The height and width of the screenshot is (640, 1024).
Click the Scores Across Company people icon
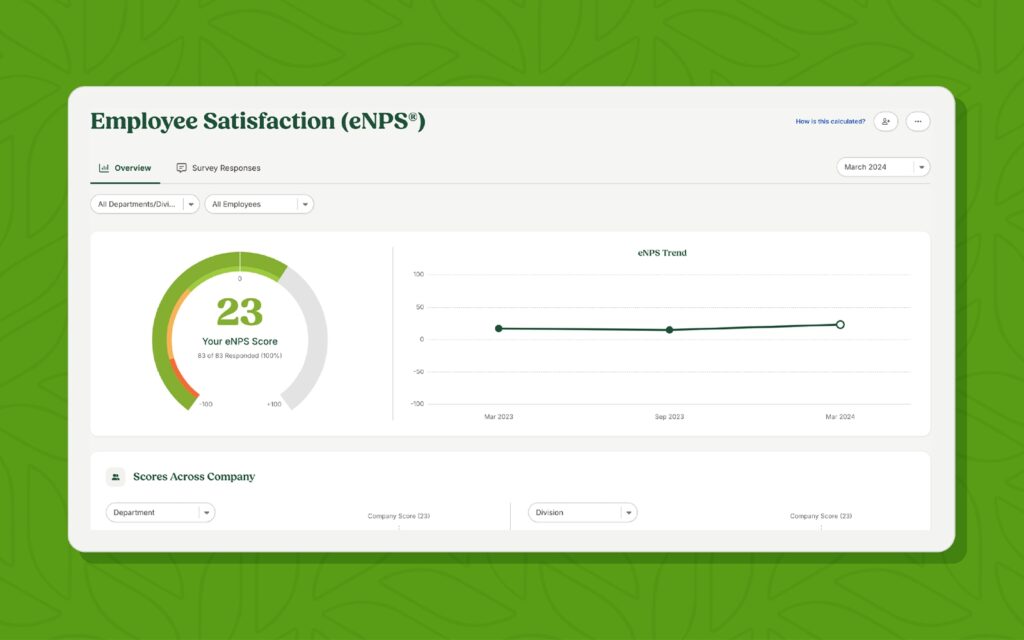[116, 477]
